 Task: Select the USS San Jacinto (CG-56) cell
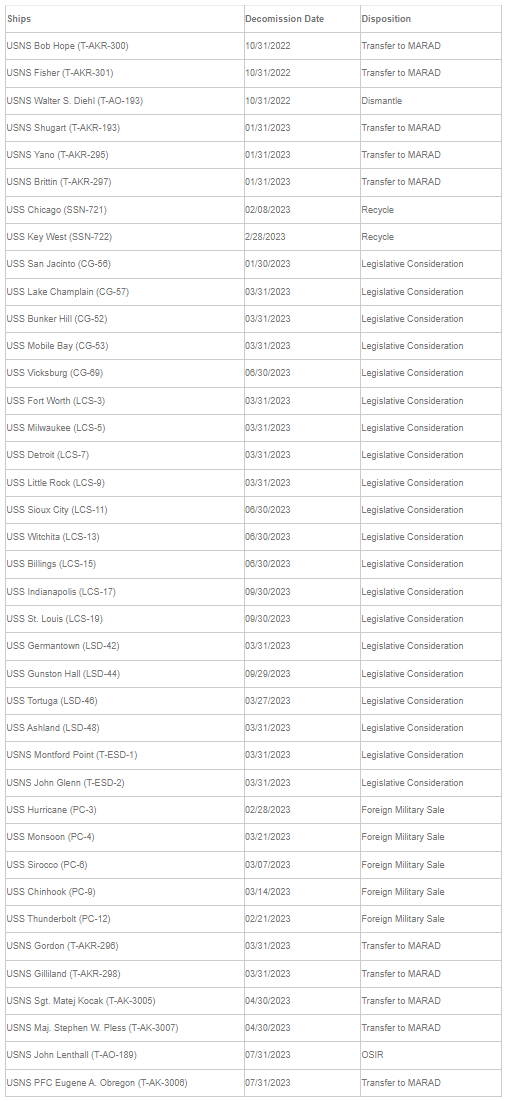[x=124, y=264]
